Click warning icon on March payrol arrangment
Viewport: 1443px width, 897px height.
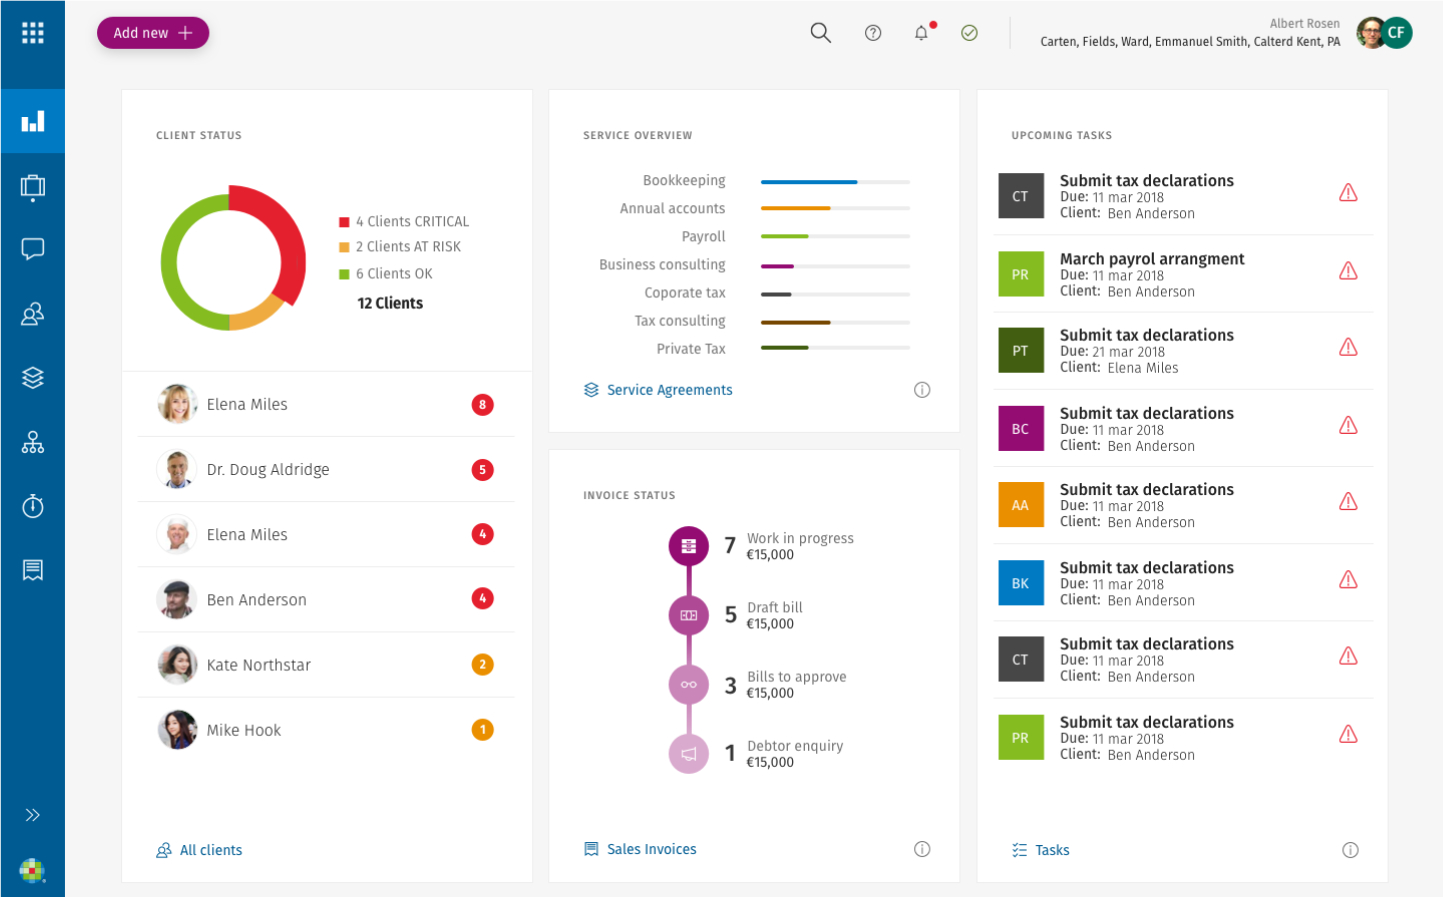(x=1348, y=271)
